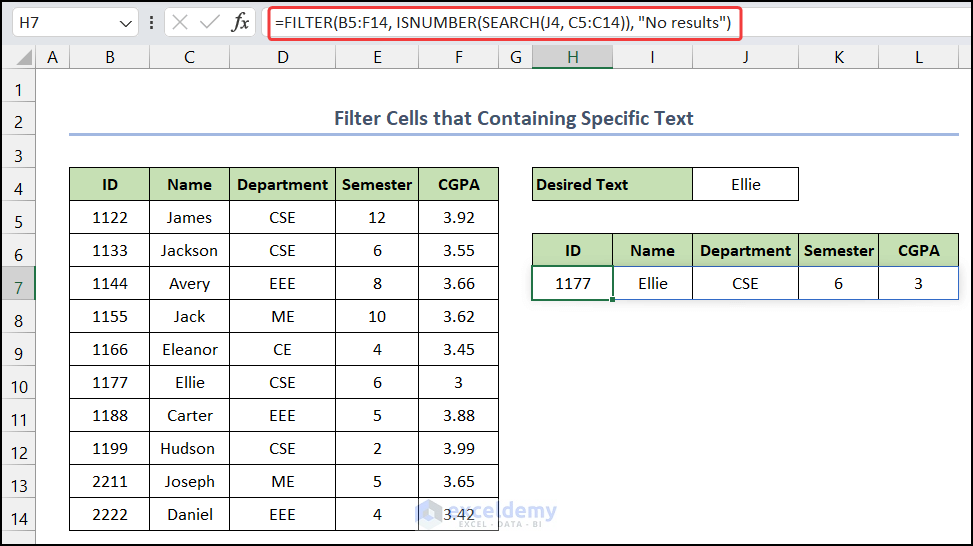Image resolution: width=973 pixels, height=546 pixels.
Task: Click the Enter checkmark icon in formula bar
Action: point(209,22)
